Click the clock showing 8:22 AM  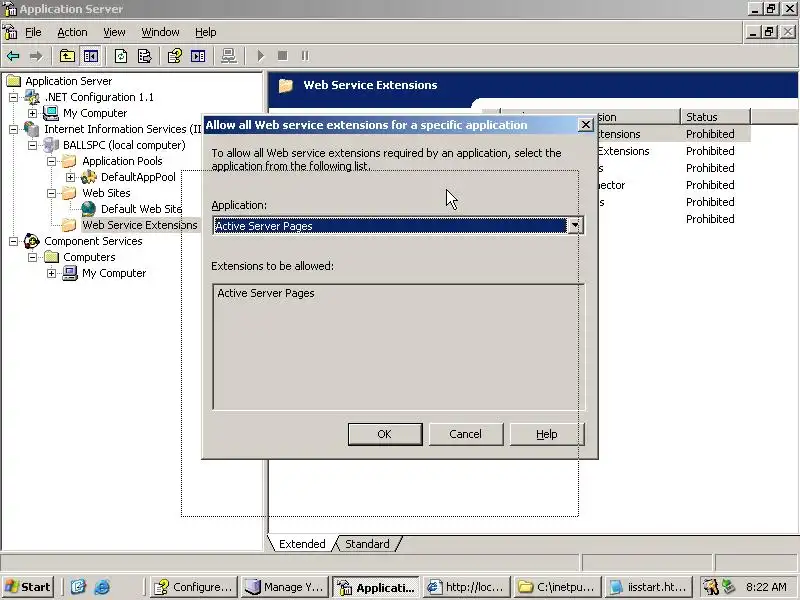(x=766, y=587)
